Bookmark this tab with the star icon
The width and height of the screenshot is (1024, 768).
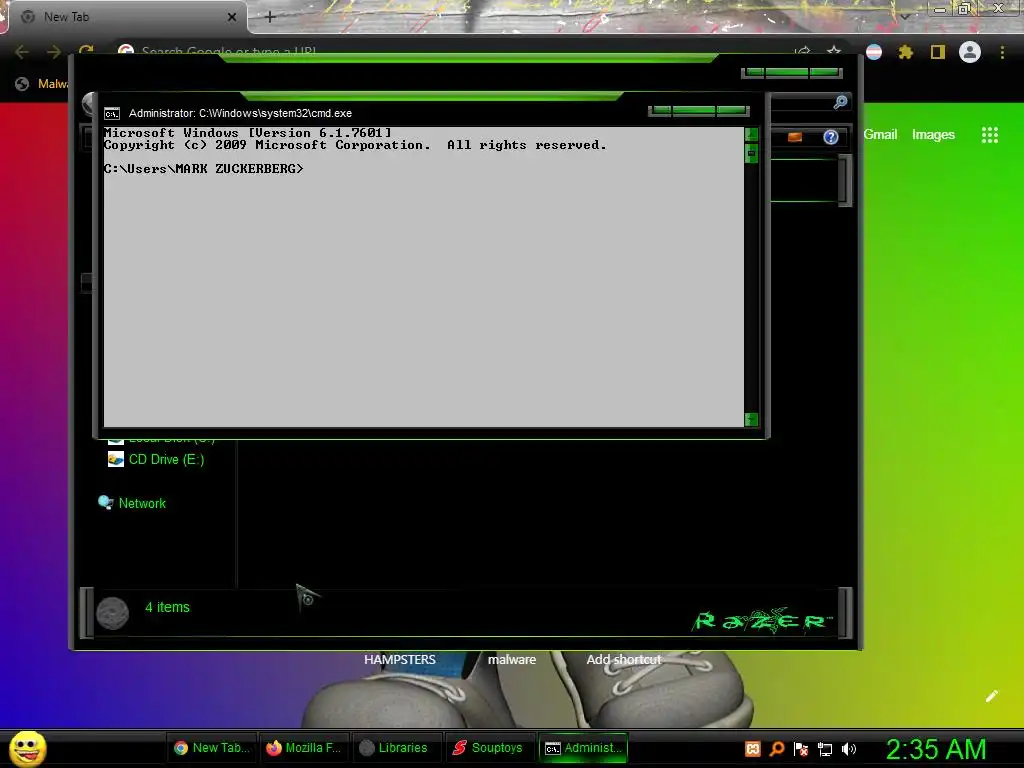tap(834, 51)
